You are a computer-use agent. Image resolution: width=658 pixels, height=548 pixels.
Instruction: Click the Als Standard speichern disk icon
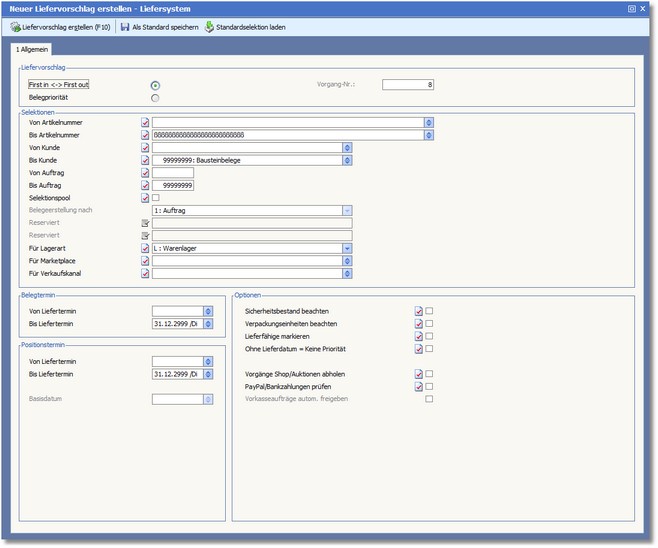pos(124,27)
